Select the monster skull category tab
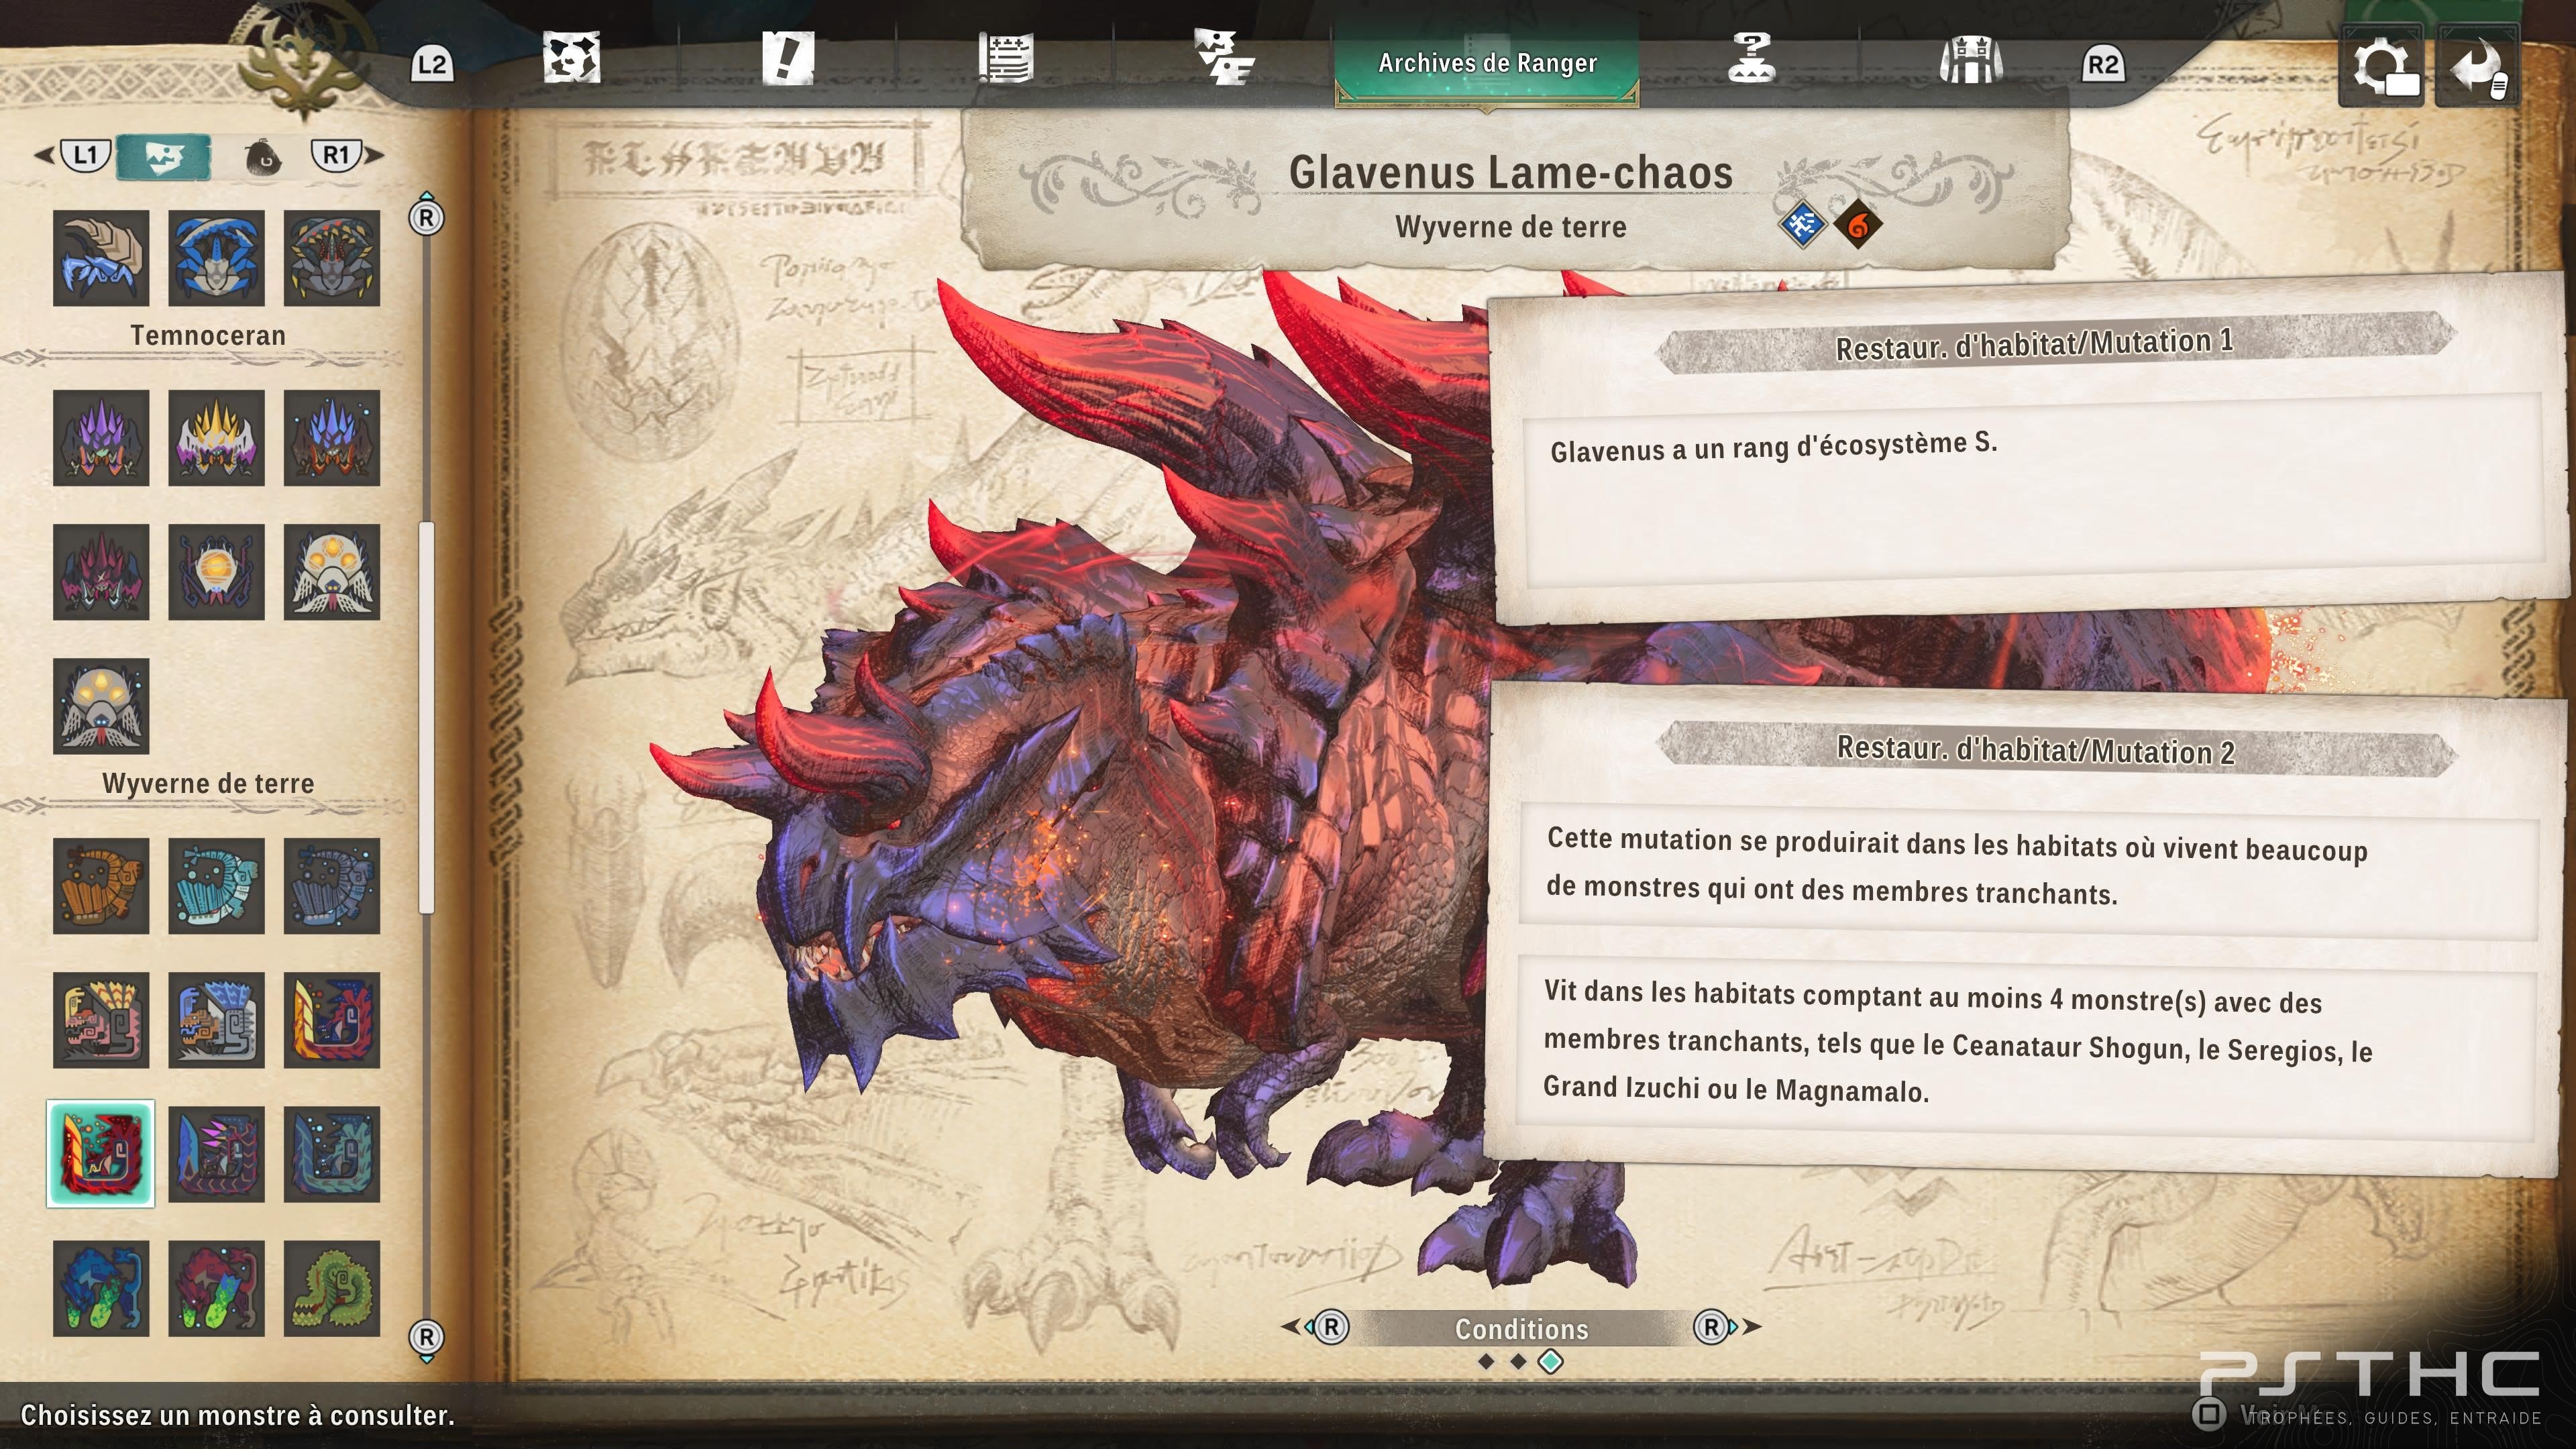Image resolution: width=2576 pixels, height=1449 pixels. tap(163, 157)
